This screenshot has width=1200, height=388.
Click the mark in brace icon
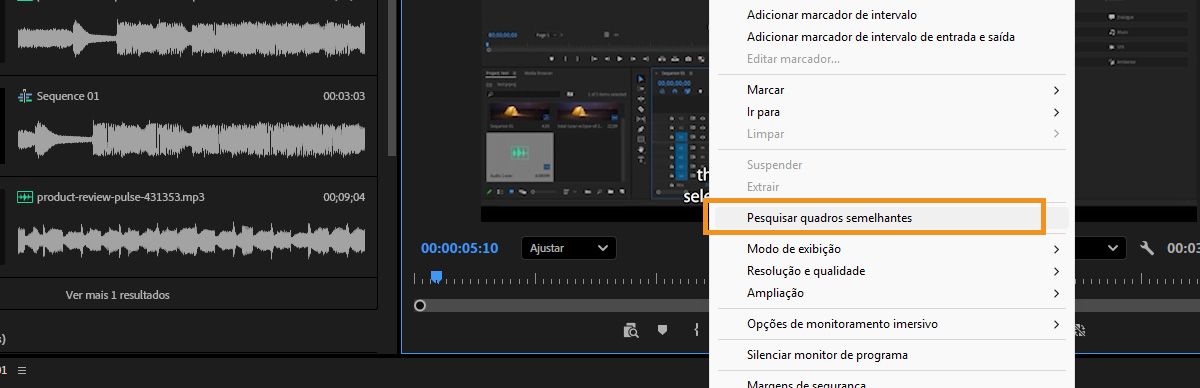coord(696,329)
